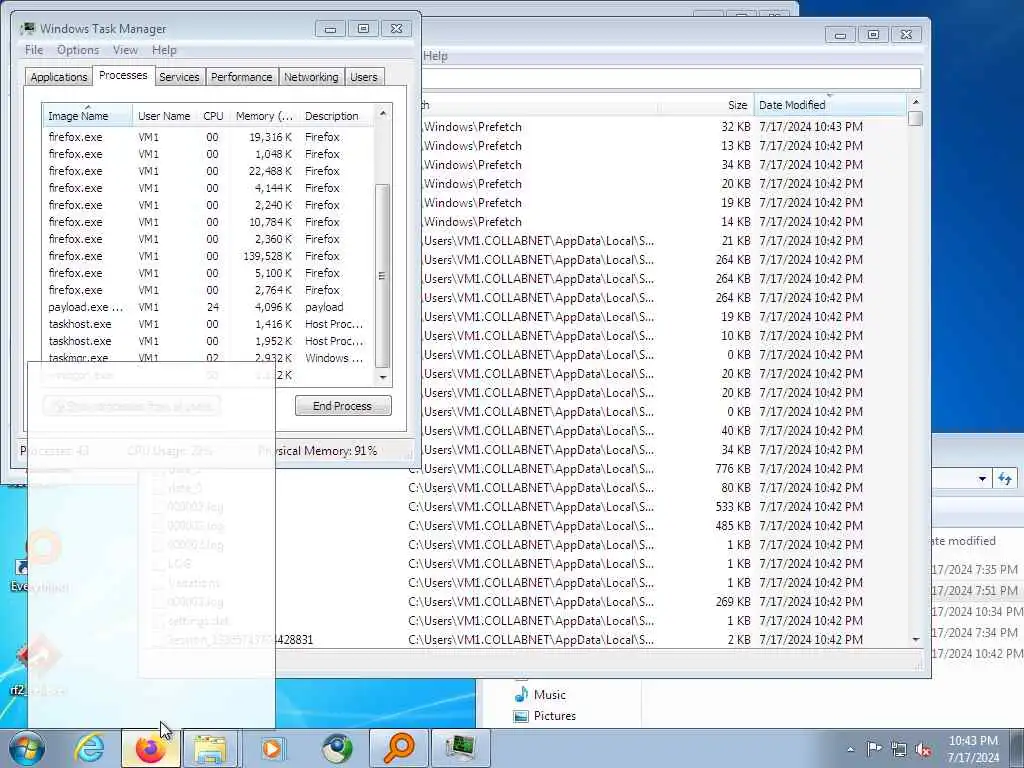Sort processes by Image Name column
The image size is (1024, 768).
pyautogui.click(x=88, y=116)
